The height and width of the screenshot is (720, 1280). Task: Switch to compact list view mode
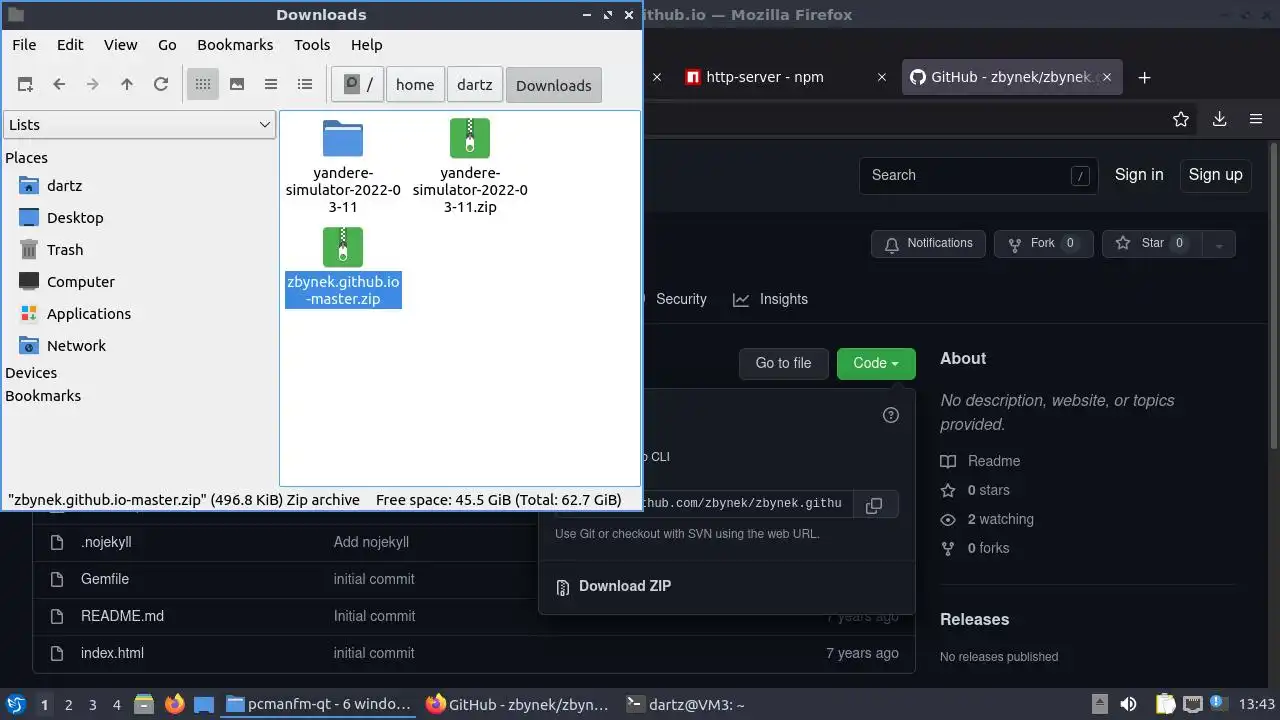pos(271,85)
